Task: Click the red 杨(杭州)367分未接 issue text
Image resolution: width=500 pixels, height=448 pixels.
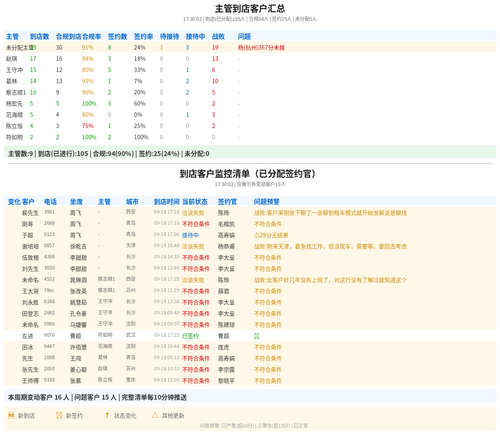Action: click(261, 48)
